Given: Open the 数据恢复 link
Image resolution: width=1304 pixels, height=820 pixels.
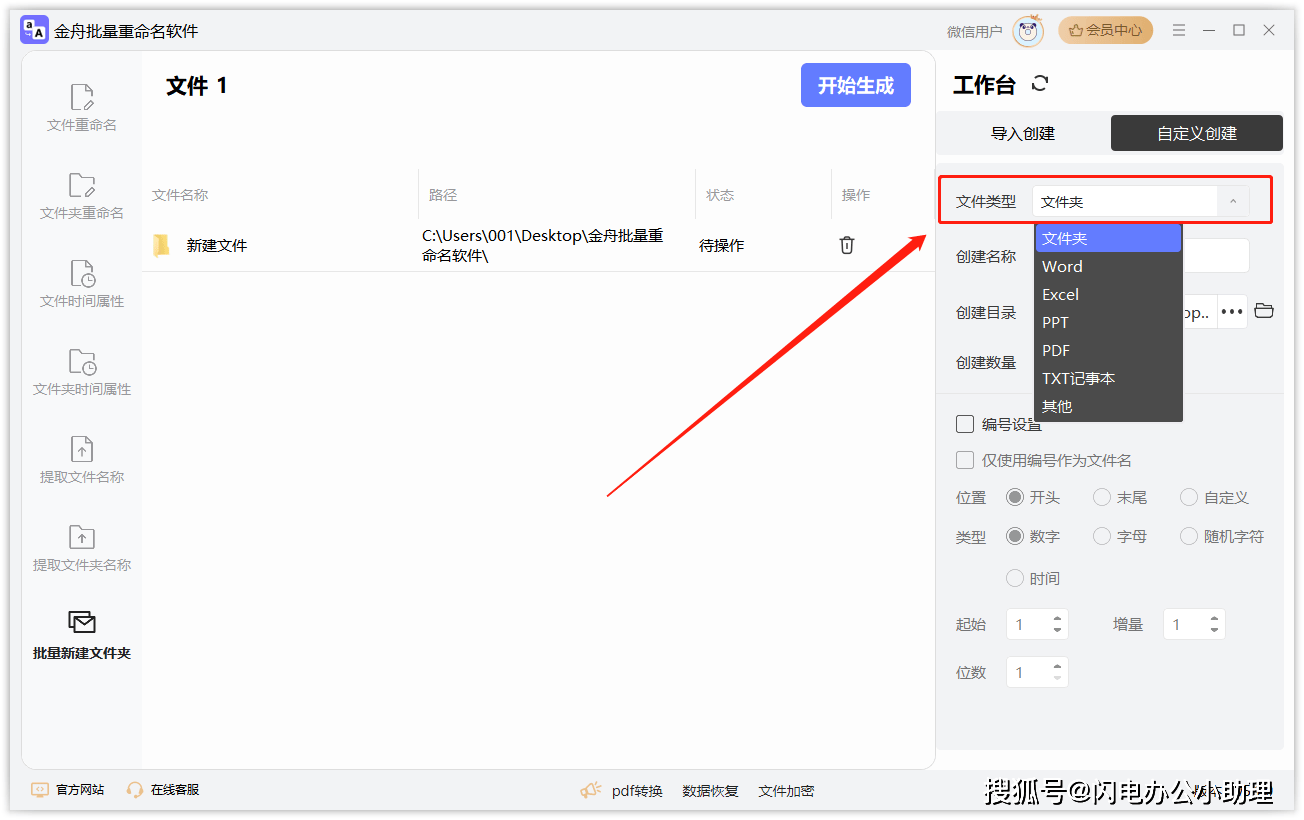Looking at the screenshot, I should tap(710, 791).
